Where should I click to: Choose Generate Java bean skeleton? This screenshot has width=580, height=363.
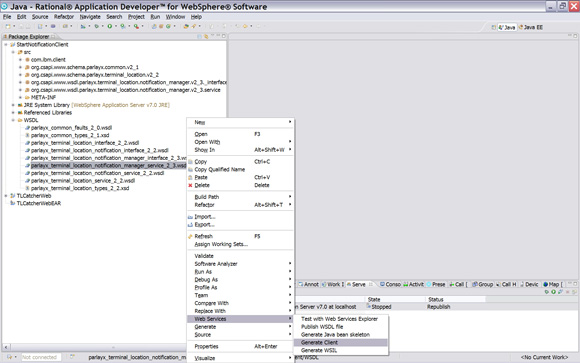[340, 335]
